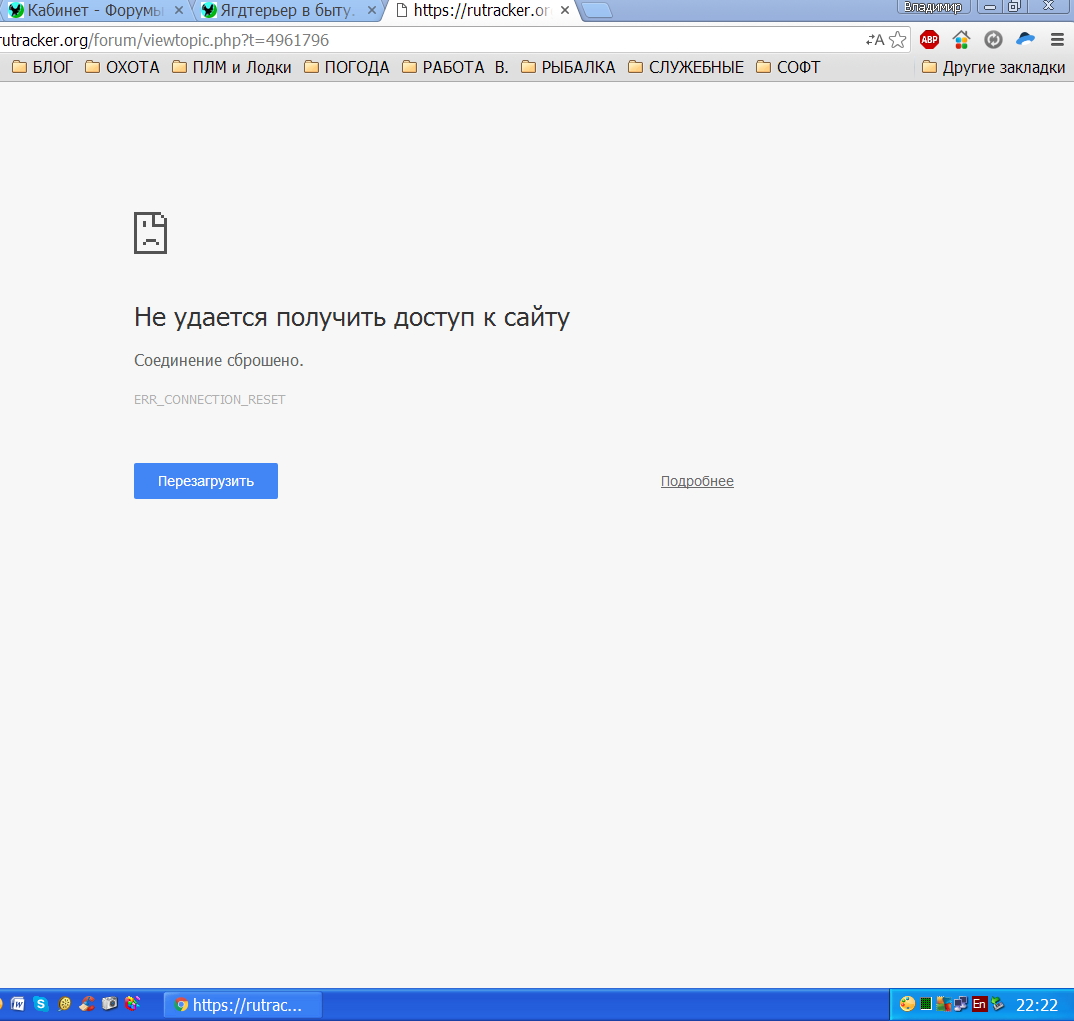This screenshot has height=1021, width=1074.
Task: Switch to the Ягдтерьер в быту tab
Action: tap(282, 11)
